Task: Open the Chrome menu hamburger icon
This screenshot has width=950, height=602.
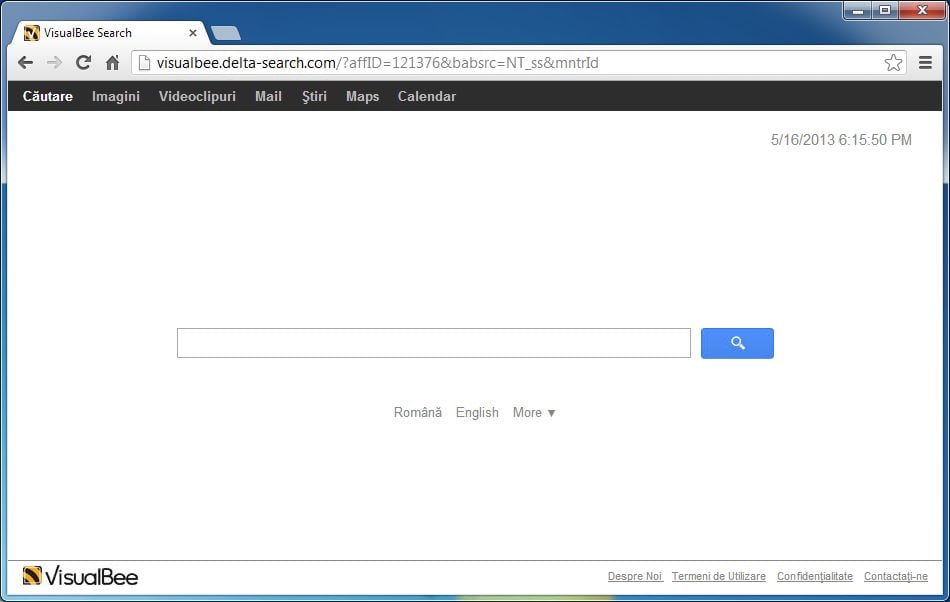Action: pyautogui.click(x=925, y=62)
